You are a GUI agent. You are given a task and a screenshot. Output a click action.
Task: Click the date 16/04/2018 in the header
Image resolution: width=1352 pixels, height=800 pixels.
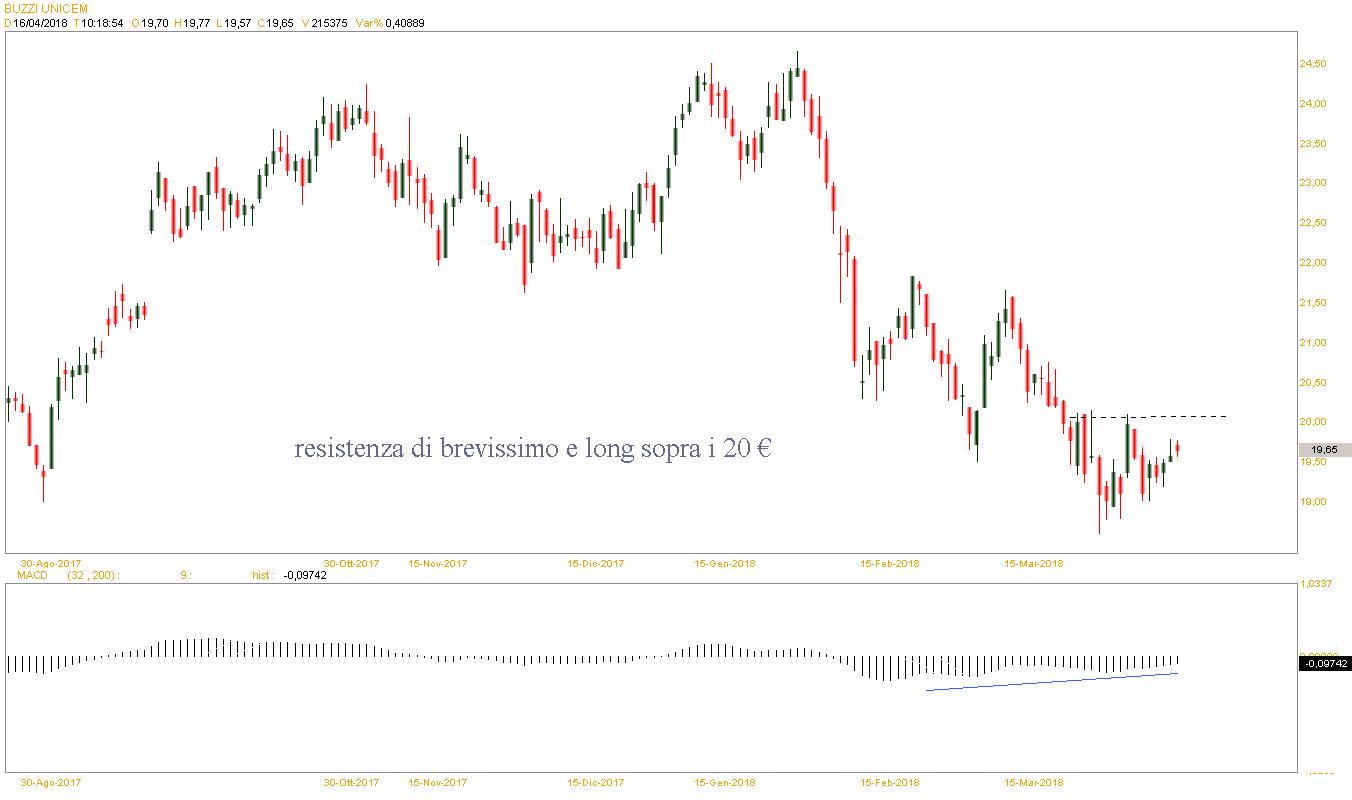(40, 23)
